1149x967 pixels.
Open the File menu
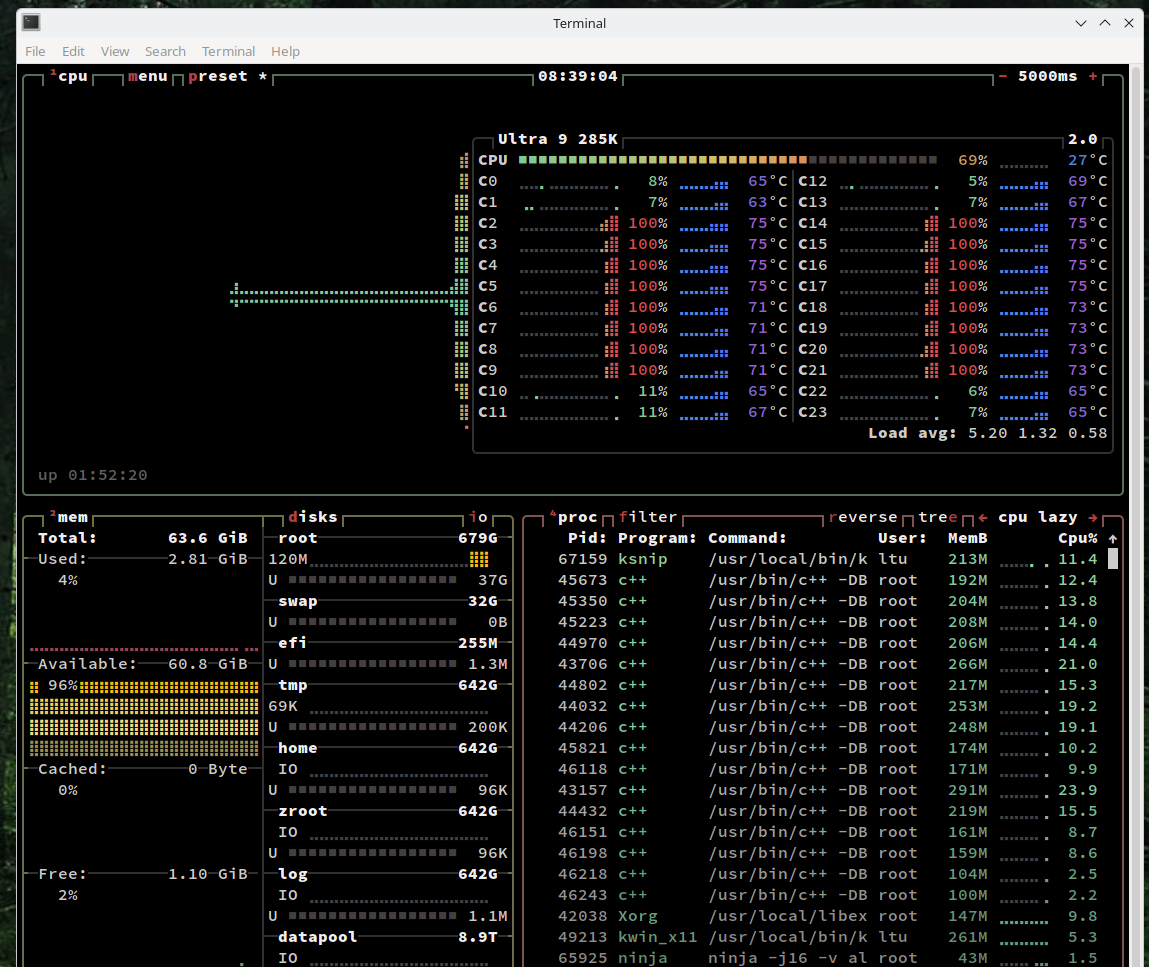pos(34,51)
